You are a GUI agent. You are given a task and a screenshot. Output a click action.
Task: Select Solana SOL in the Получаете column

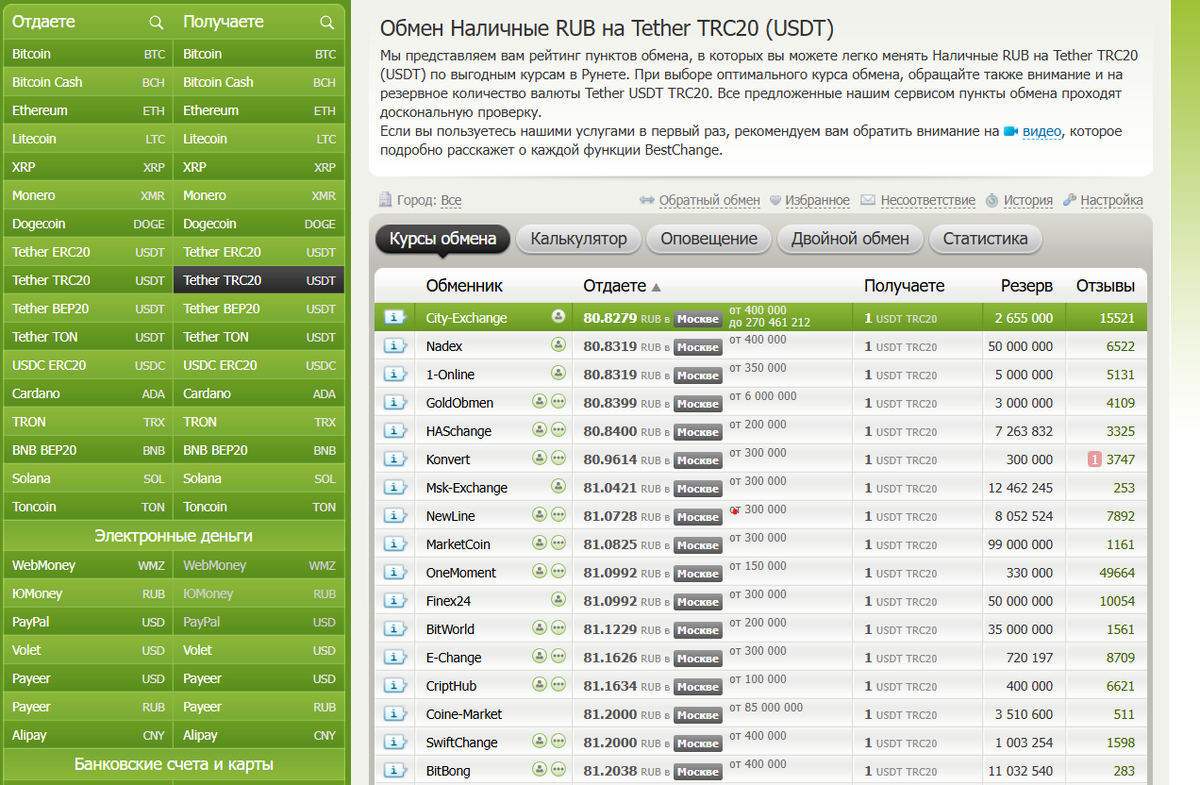point(259,479)
